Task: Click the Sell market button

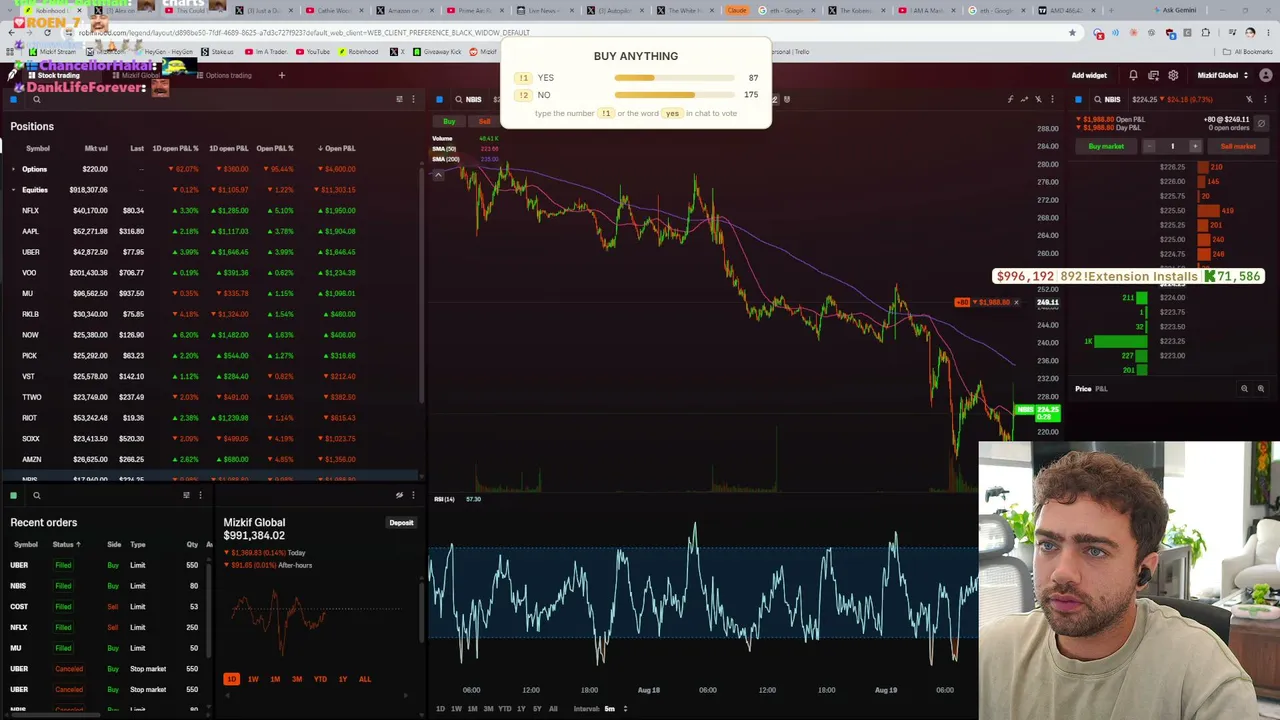Action: tap(1238, 146)
